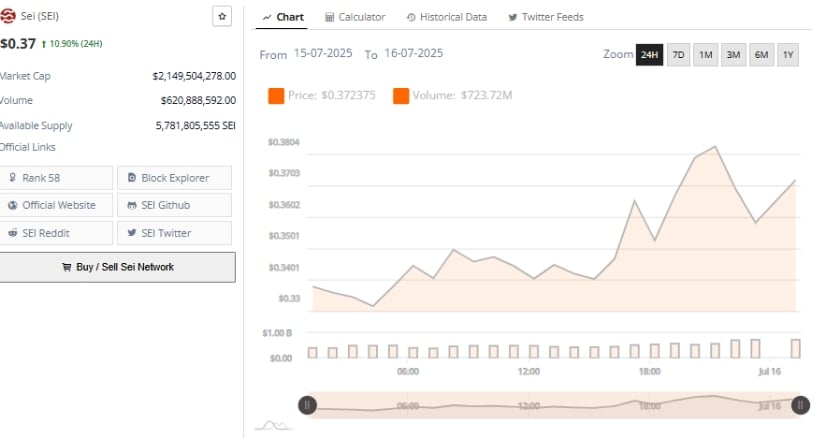Select the 3M zoom range
This screenshot has height=438, width=825.
tap(733, 55)
